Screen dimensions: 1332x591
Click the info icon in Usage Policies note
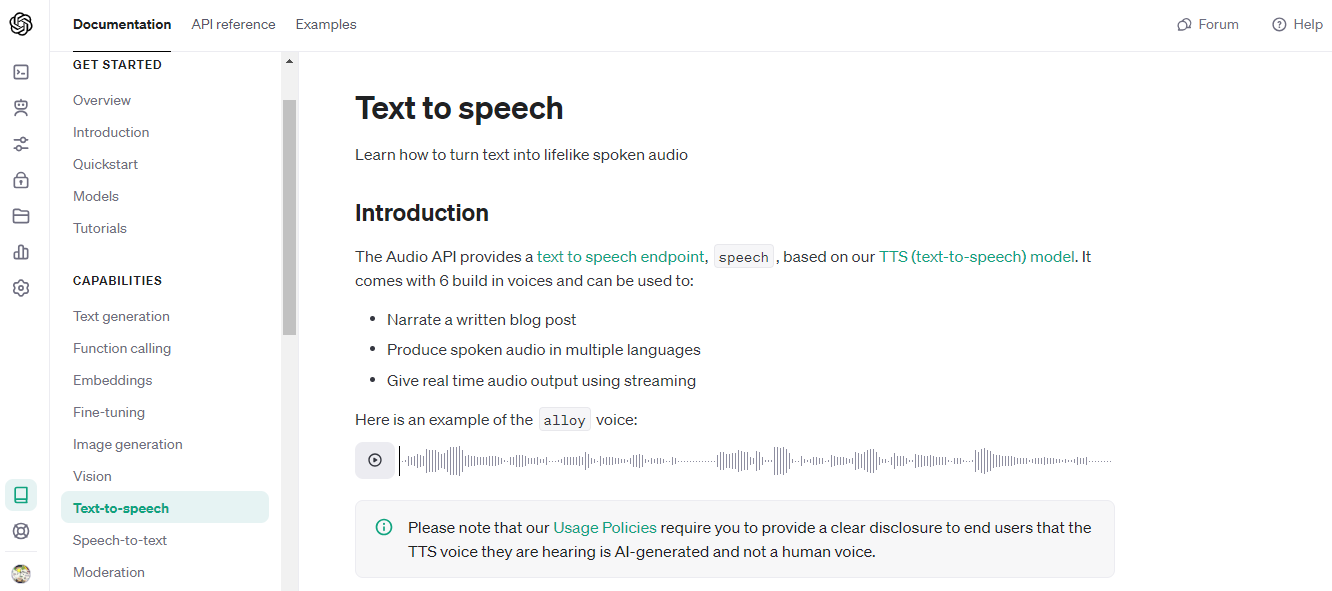(x=384, y=527)
